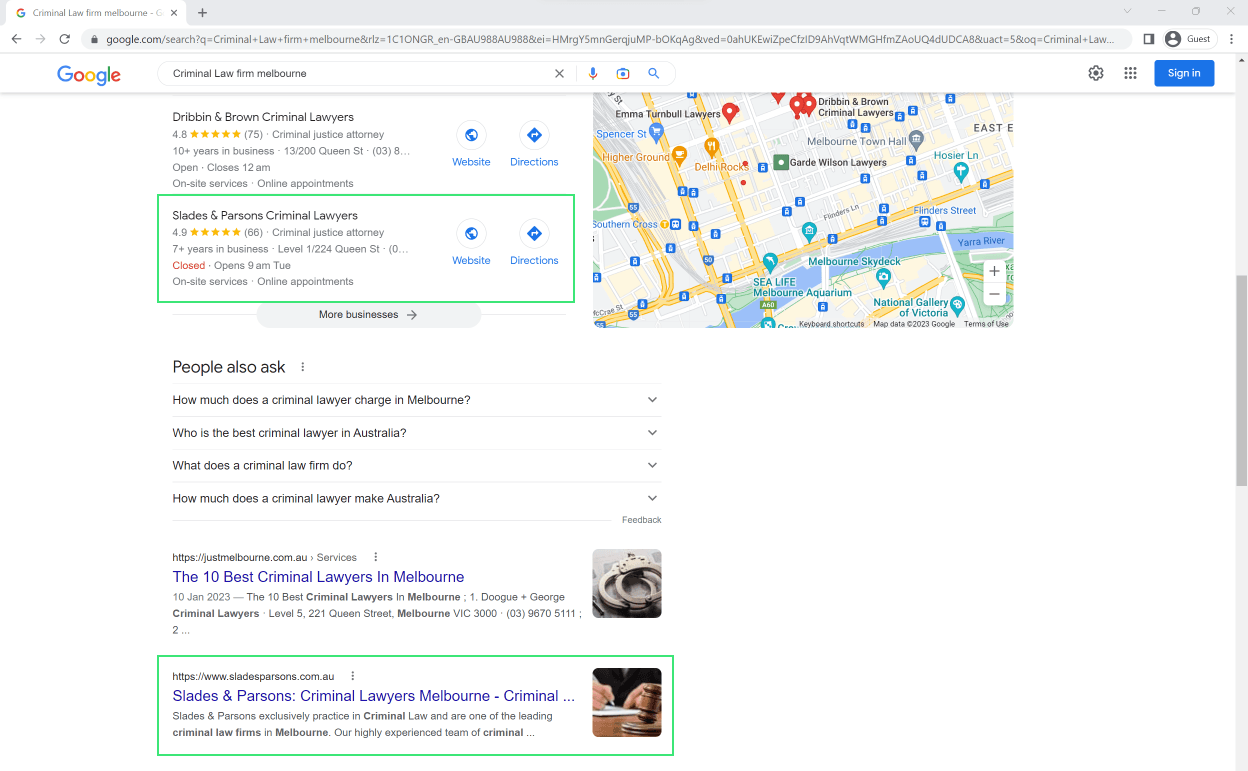
Task: Click the voice search microphone icon
Action: (593, 73)
